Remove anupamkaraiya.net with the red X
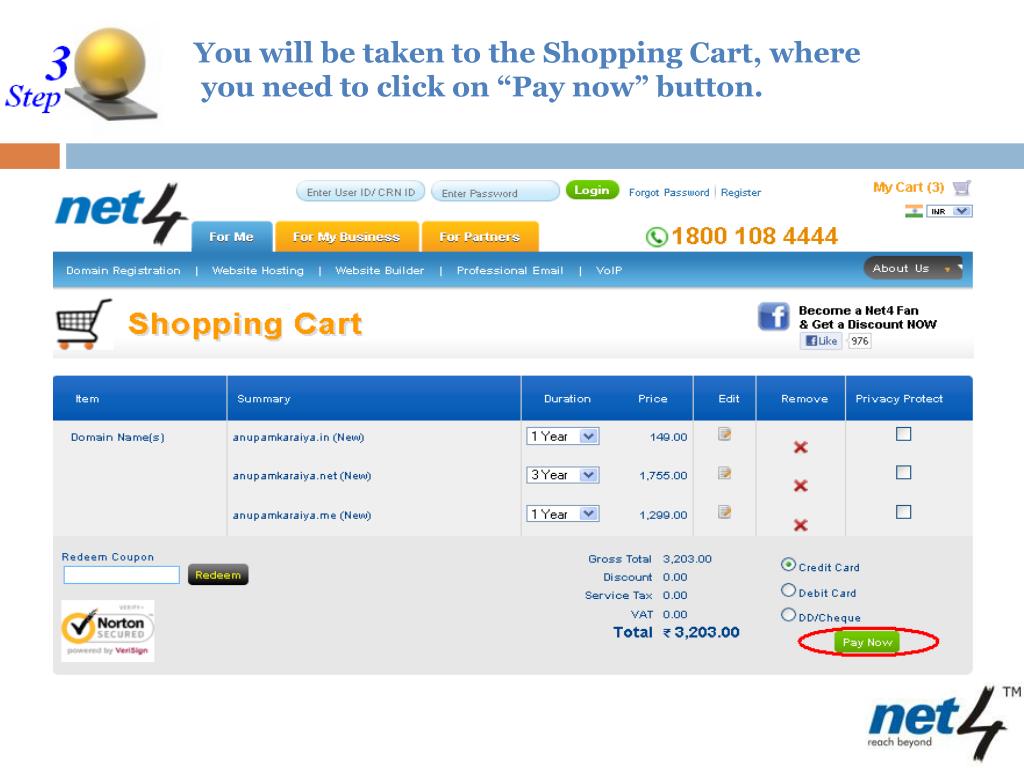 point(801,486)
